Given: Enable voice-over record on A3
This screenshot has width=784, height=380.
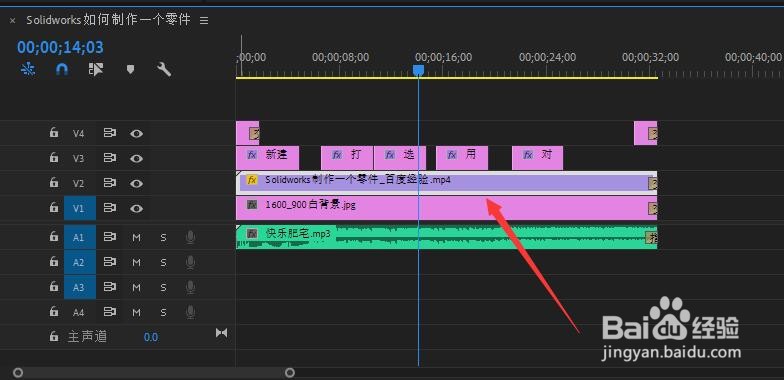Looking at the screenshot, I should pos(190,288).
